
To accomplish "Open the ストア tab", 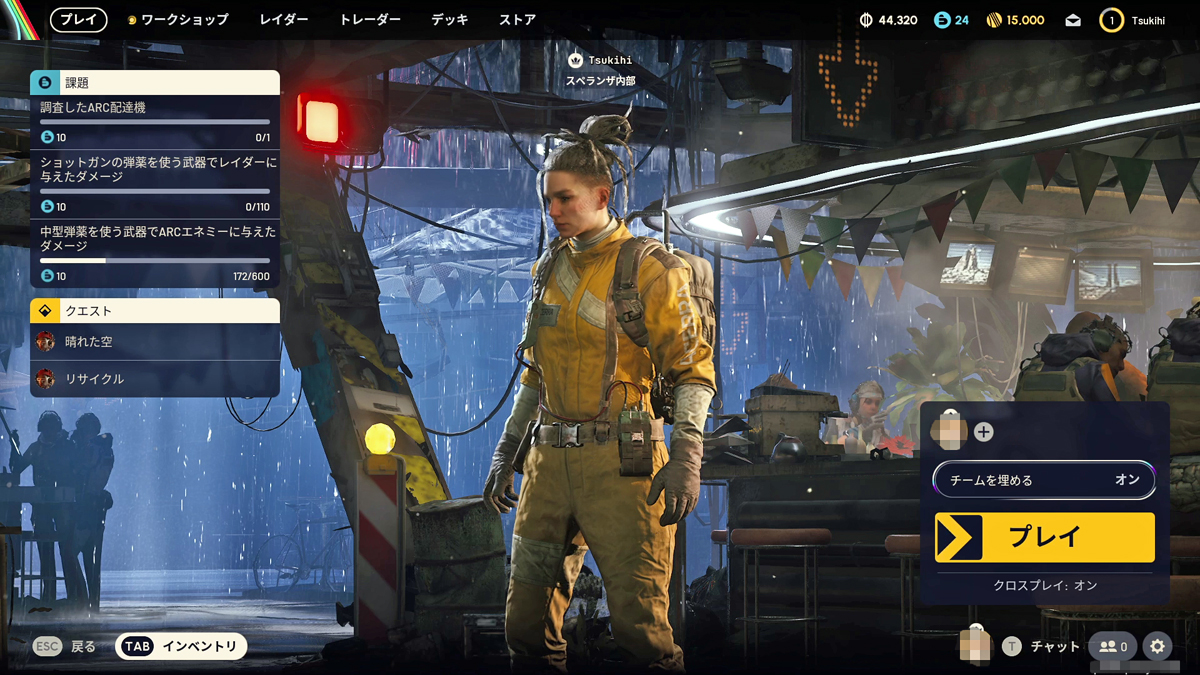I will 517,20.
